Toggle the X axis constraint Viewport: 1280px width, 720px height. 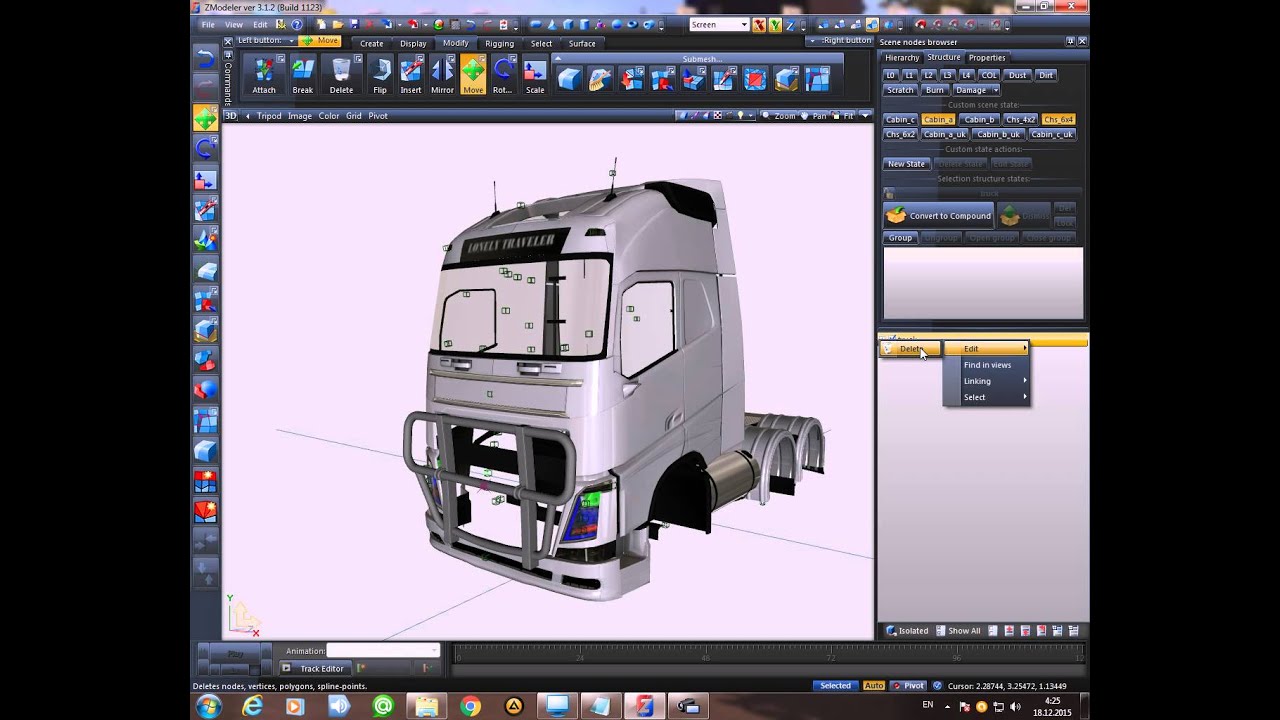(759, 24)
